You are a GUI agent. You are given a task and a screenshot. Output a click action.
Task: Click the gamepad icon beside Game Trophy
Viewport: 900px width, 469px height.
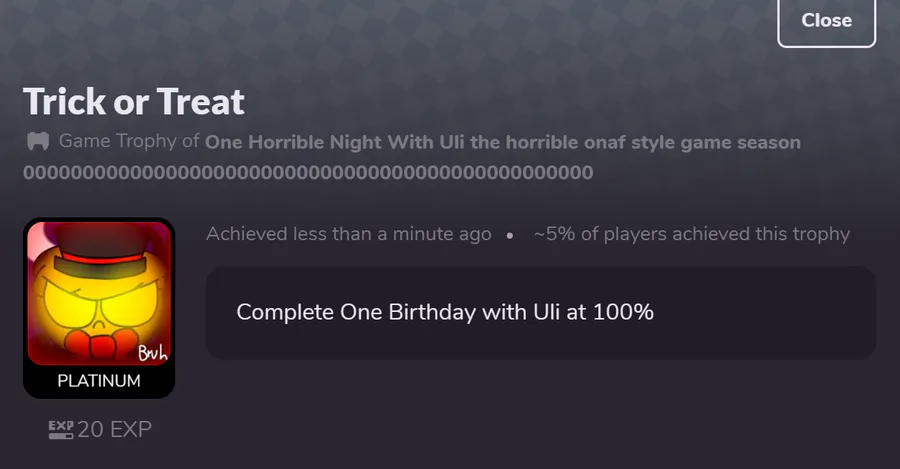[38, 141]
